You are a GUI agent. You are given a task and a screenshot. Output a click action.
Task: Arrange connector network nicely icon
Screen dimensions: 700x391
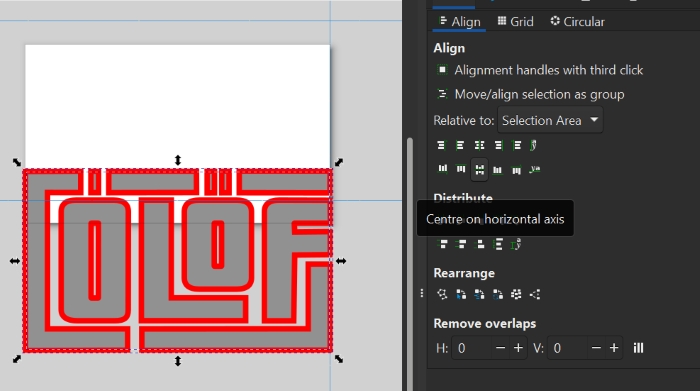pos(442,294)
